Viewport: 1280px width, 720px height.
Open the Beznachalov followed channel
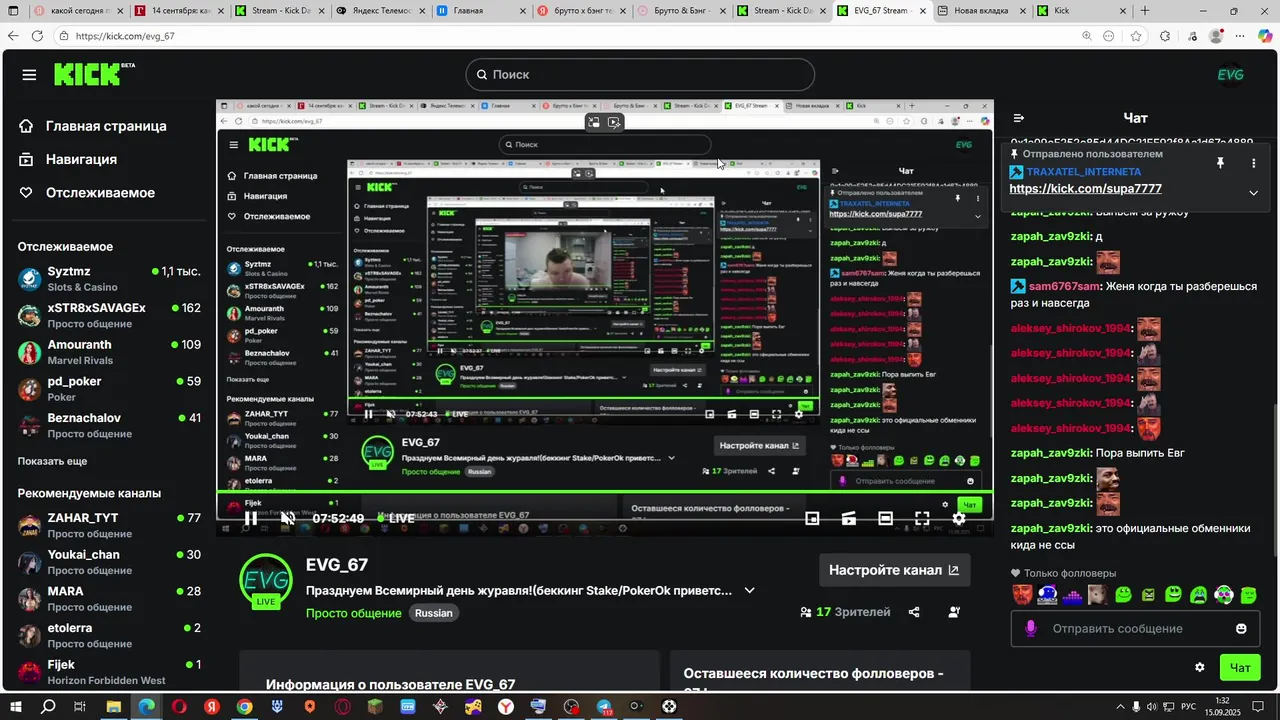point(109,425)
